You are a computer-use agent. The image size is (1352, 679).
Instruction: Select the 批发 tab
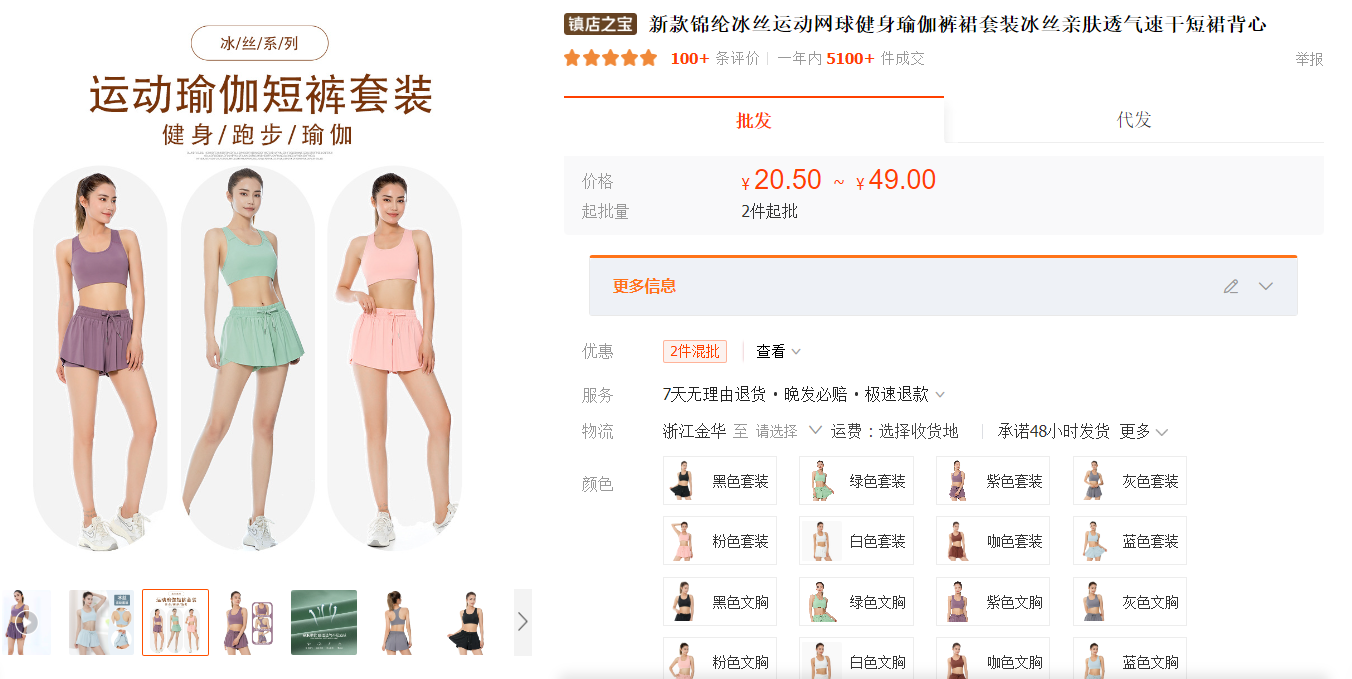pos(754,120)
